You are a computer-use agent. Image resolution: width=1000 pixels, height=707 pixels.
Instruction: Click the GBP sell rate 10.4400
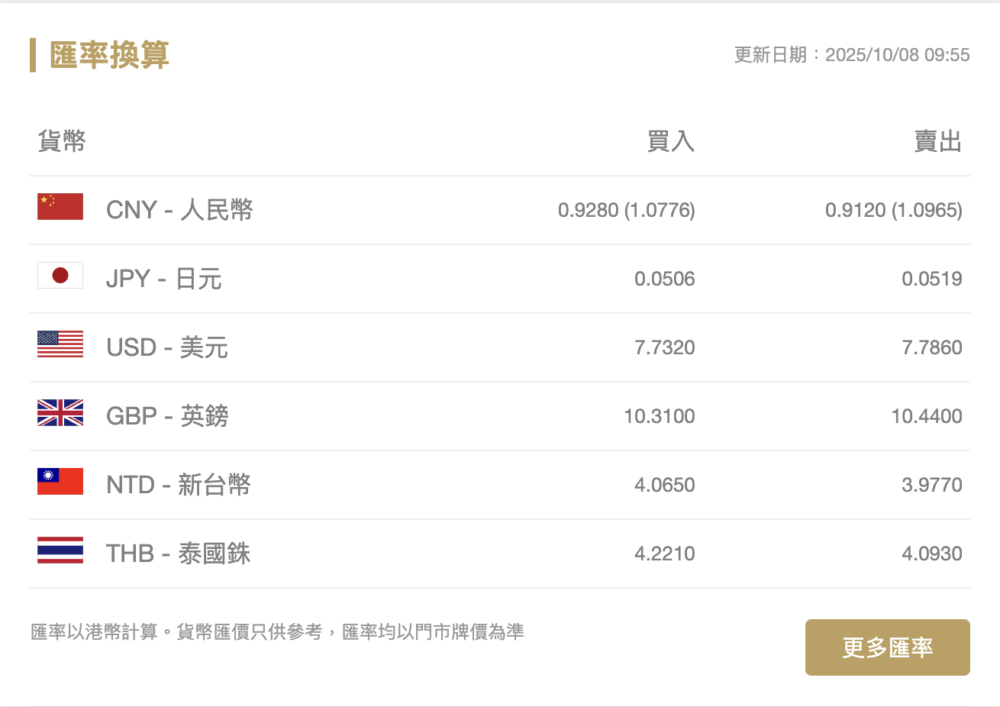click(x=927, y=416)
